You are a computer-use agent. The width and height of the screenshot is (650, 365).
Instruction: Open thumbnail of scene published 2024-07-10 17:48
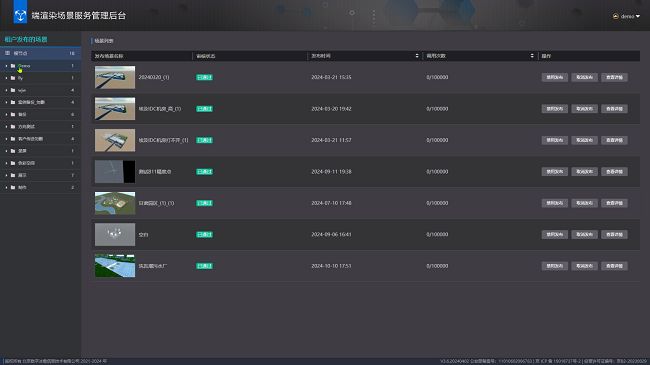[x=115, y=203]
